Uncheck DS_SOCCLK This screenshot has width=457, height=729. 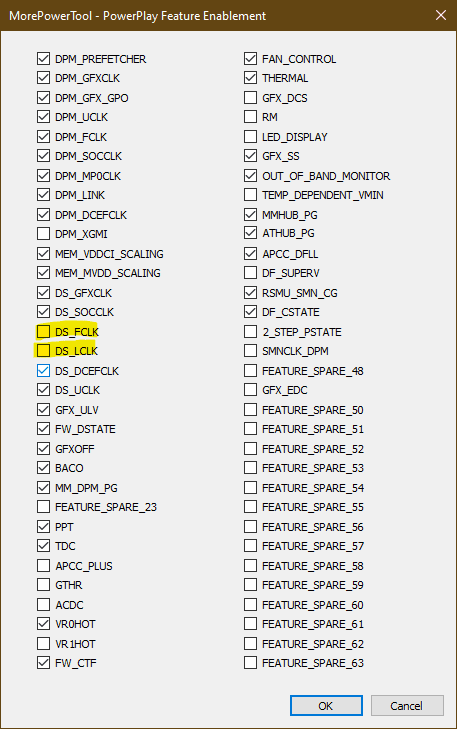tap(43, 312)
